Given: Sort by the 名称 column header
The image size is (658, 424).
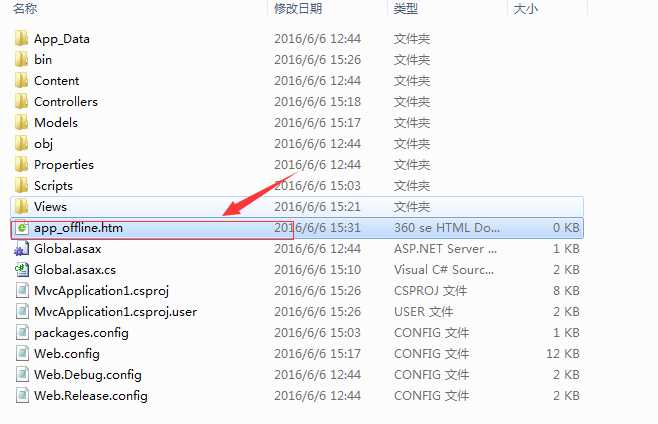Looking at the screenshot, I should pos(25,8).
